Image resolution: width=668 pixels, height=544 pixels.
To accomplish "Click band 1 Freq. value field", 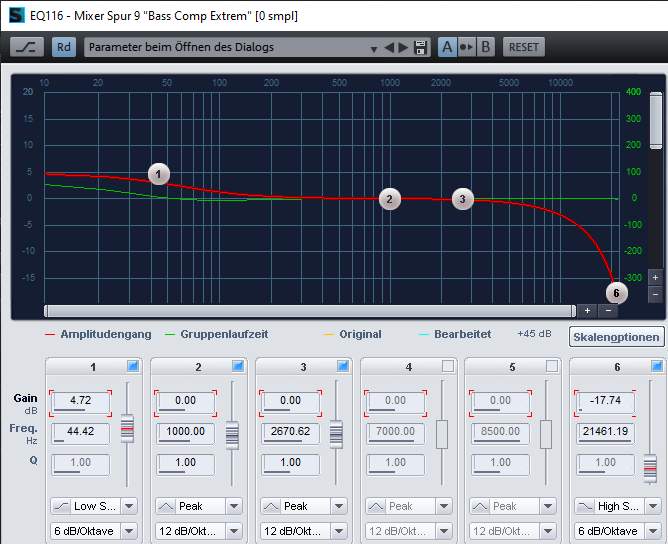I will [x=81, y=431].
